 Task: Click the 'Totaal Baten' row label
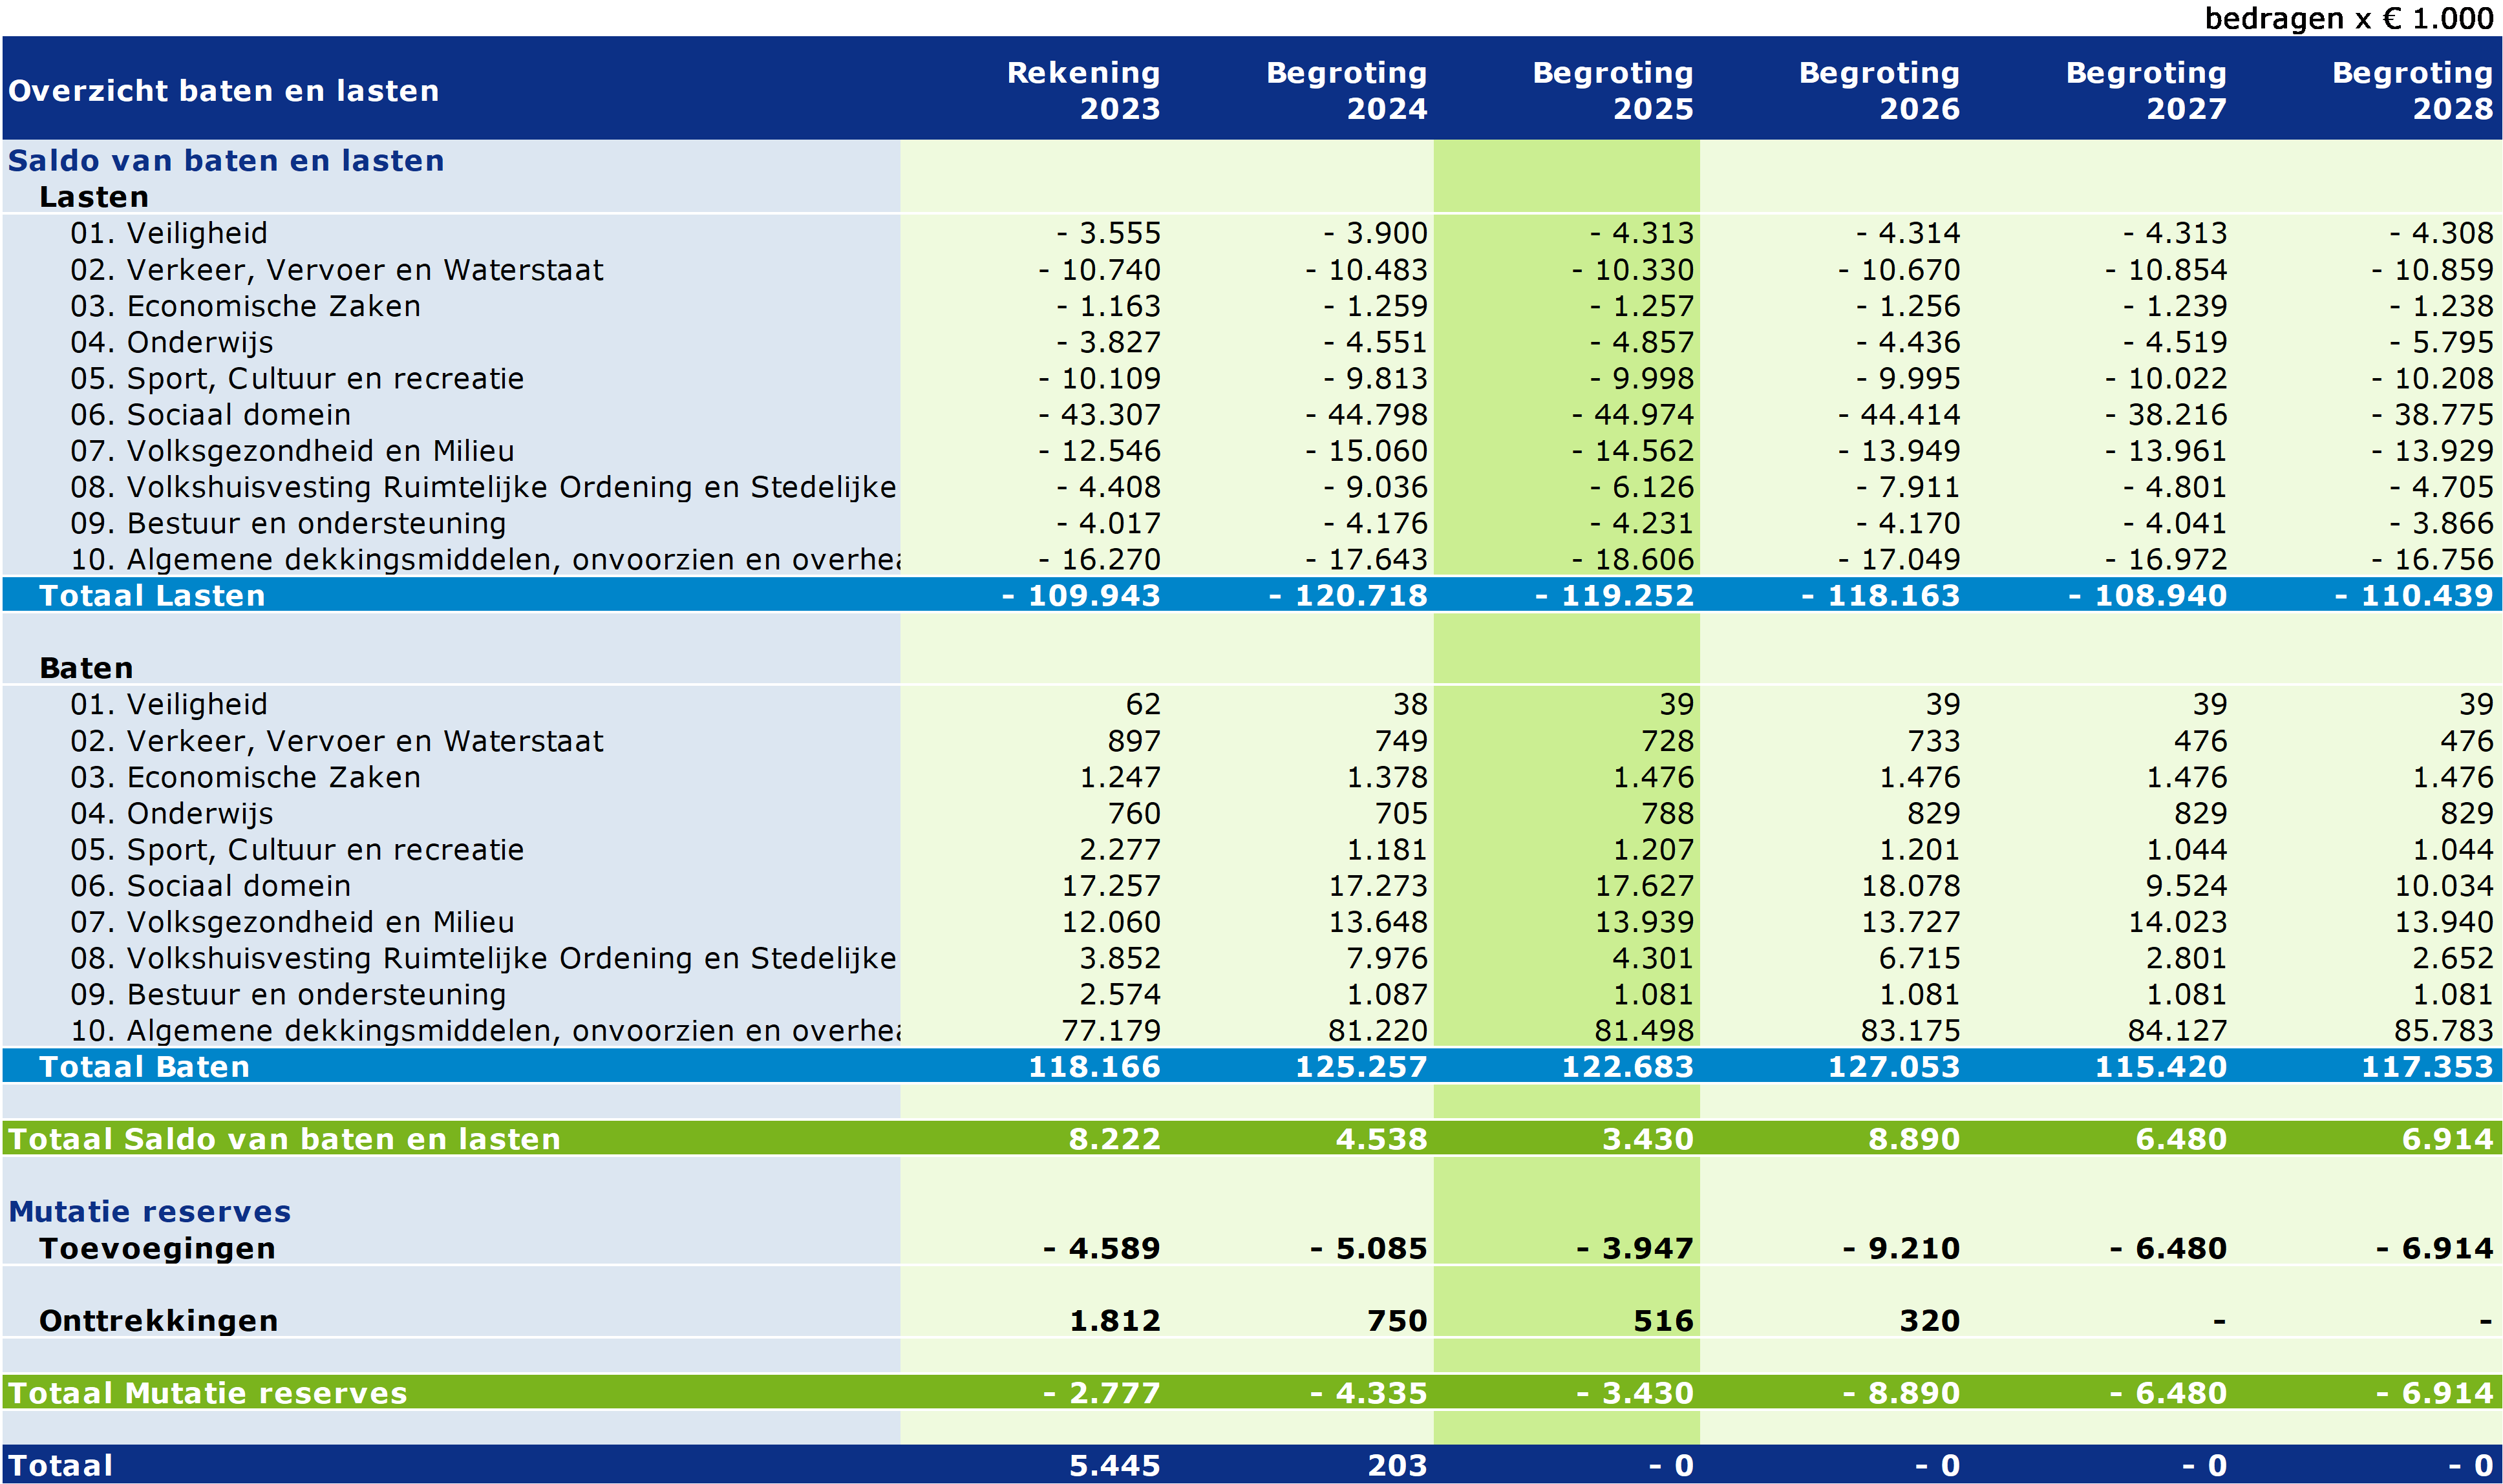tap(144, 1067)
